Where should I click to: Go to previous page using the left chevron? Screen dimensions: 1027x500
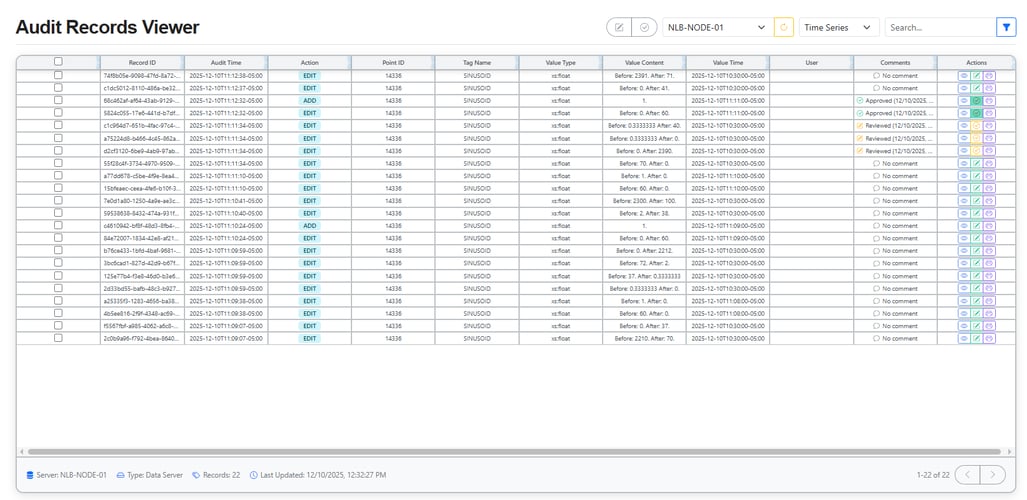967,474
